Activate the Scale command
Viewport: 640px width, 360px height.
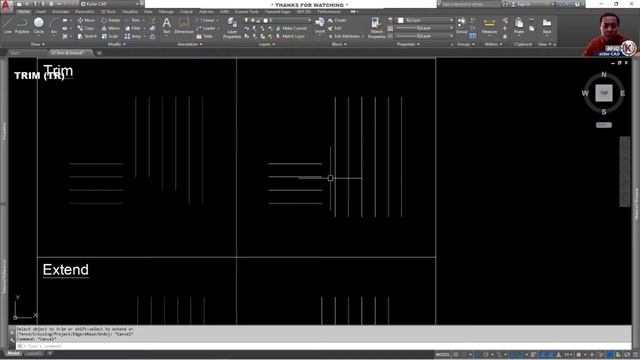pyautogui.click(x=109, y=36)
